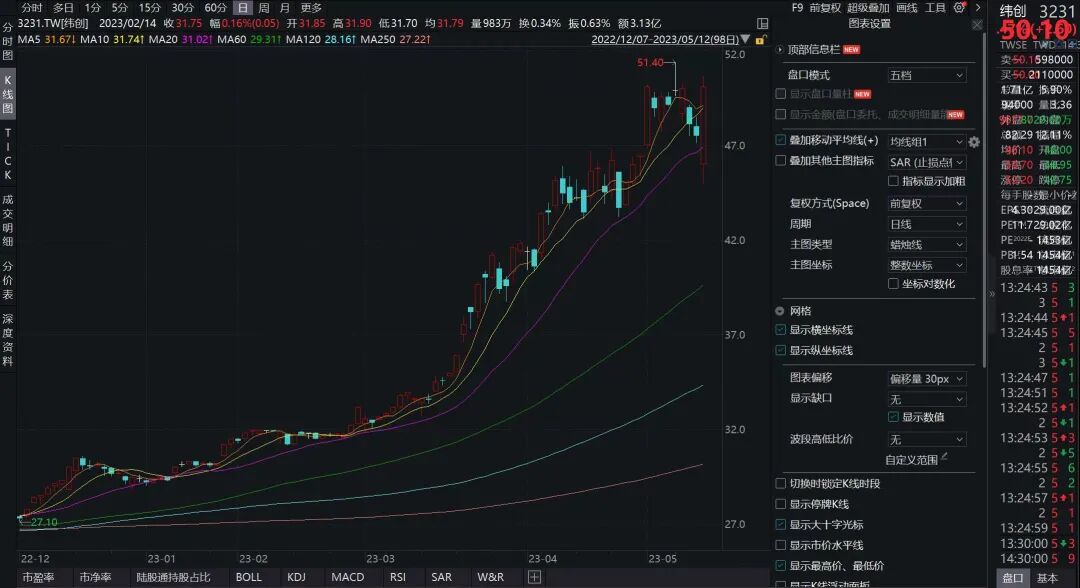Enable 指标显示加粗 checkbox
Viewport: 1080px width, 588px height.
[x=893, y=181]
